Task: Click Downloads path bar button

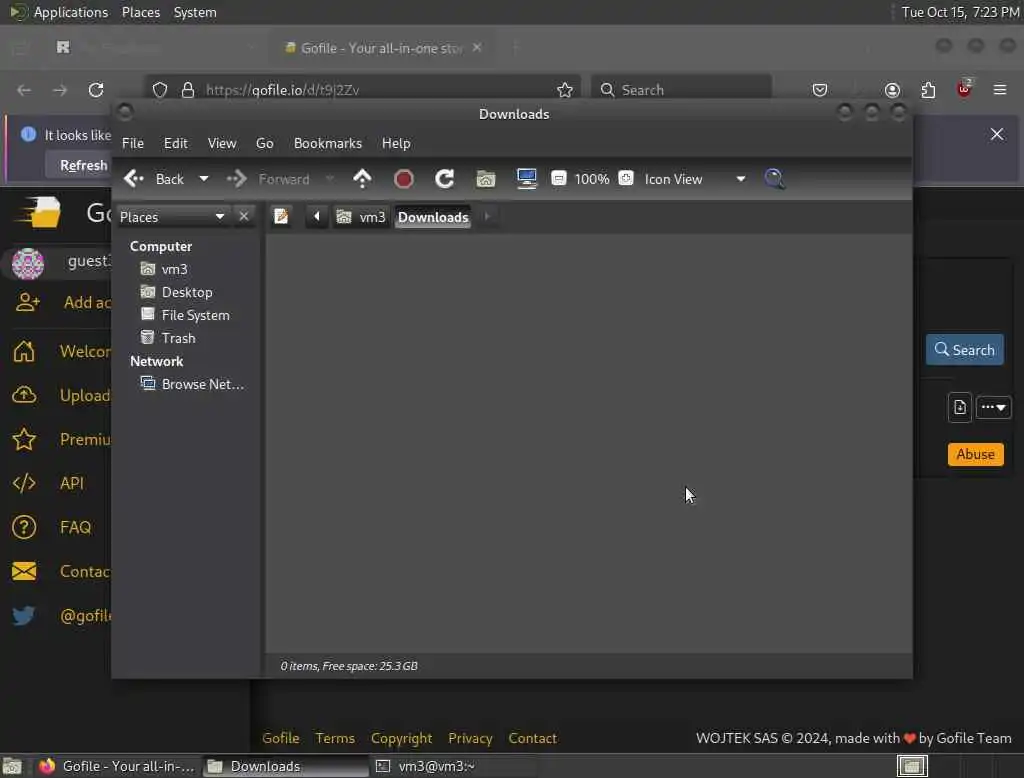Action: [433, 216]
